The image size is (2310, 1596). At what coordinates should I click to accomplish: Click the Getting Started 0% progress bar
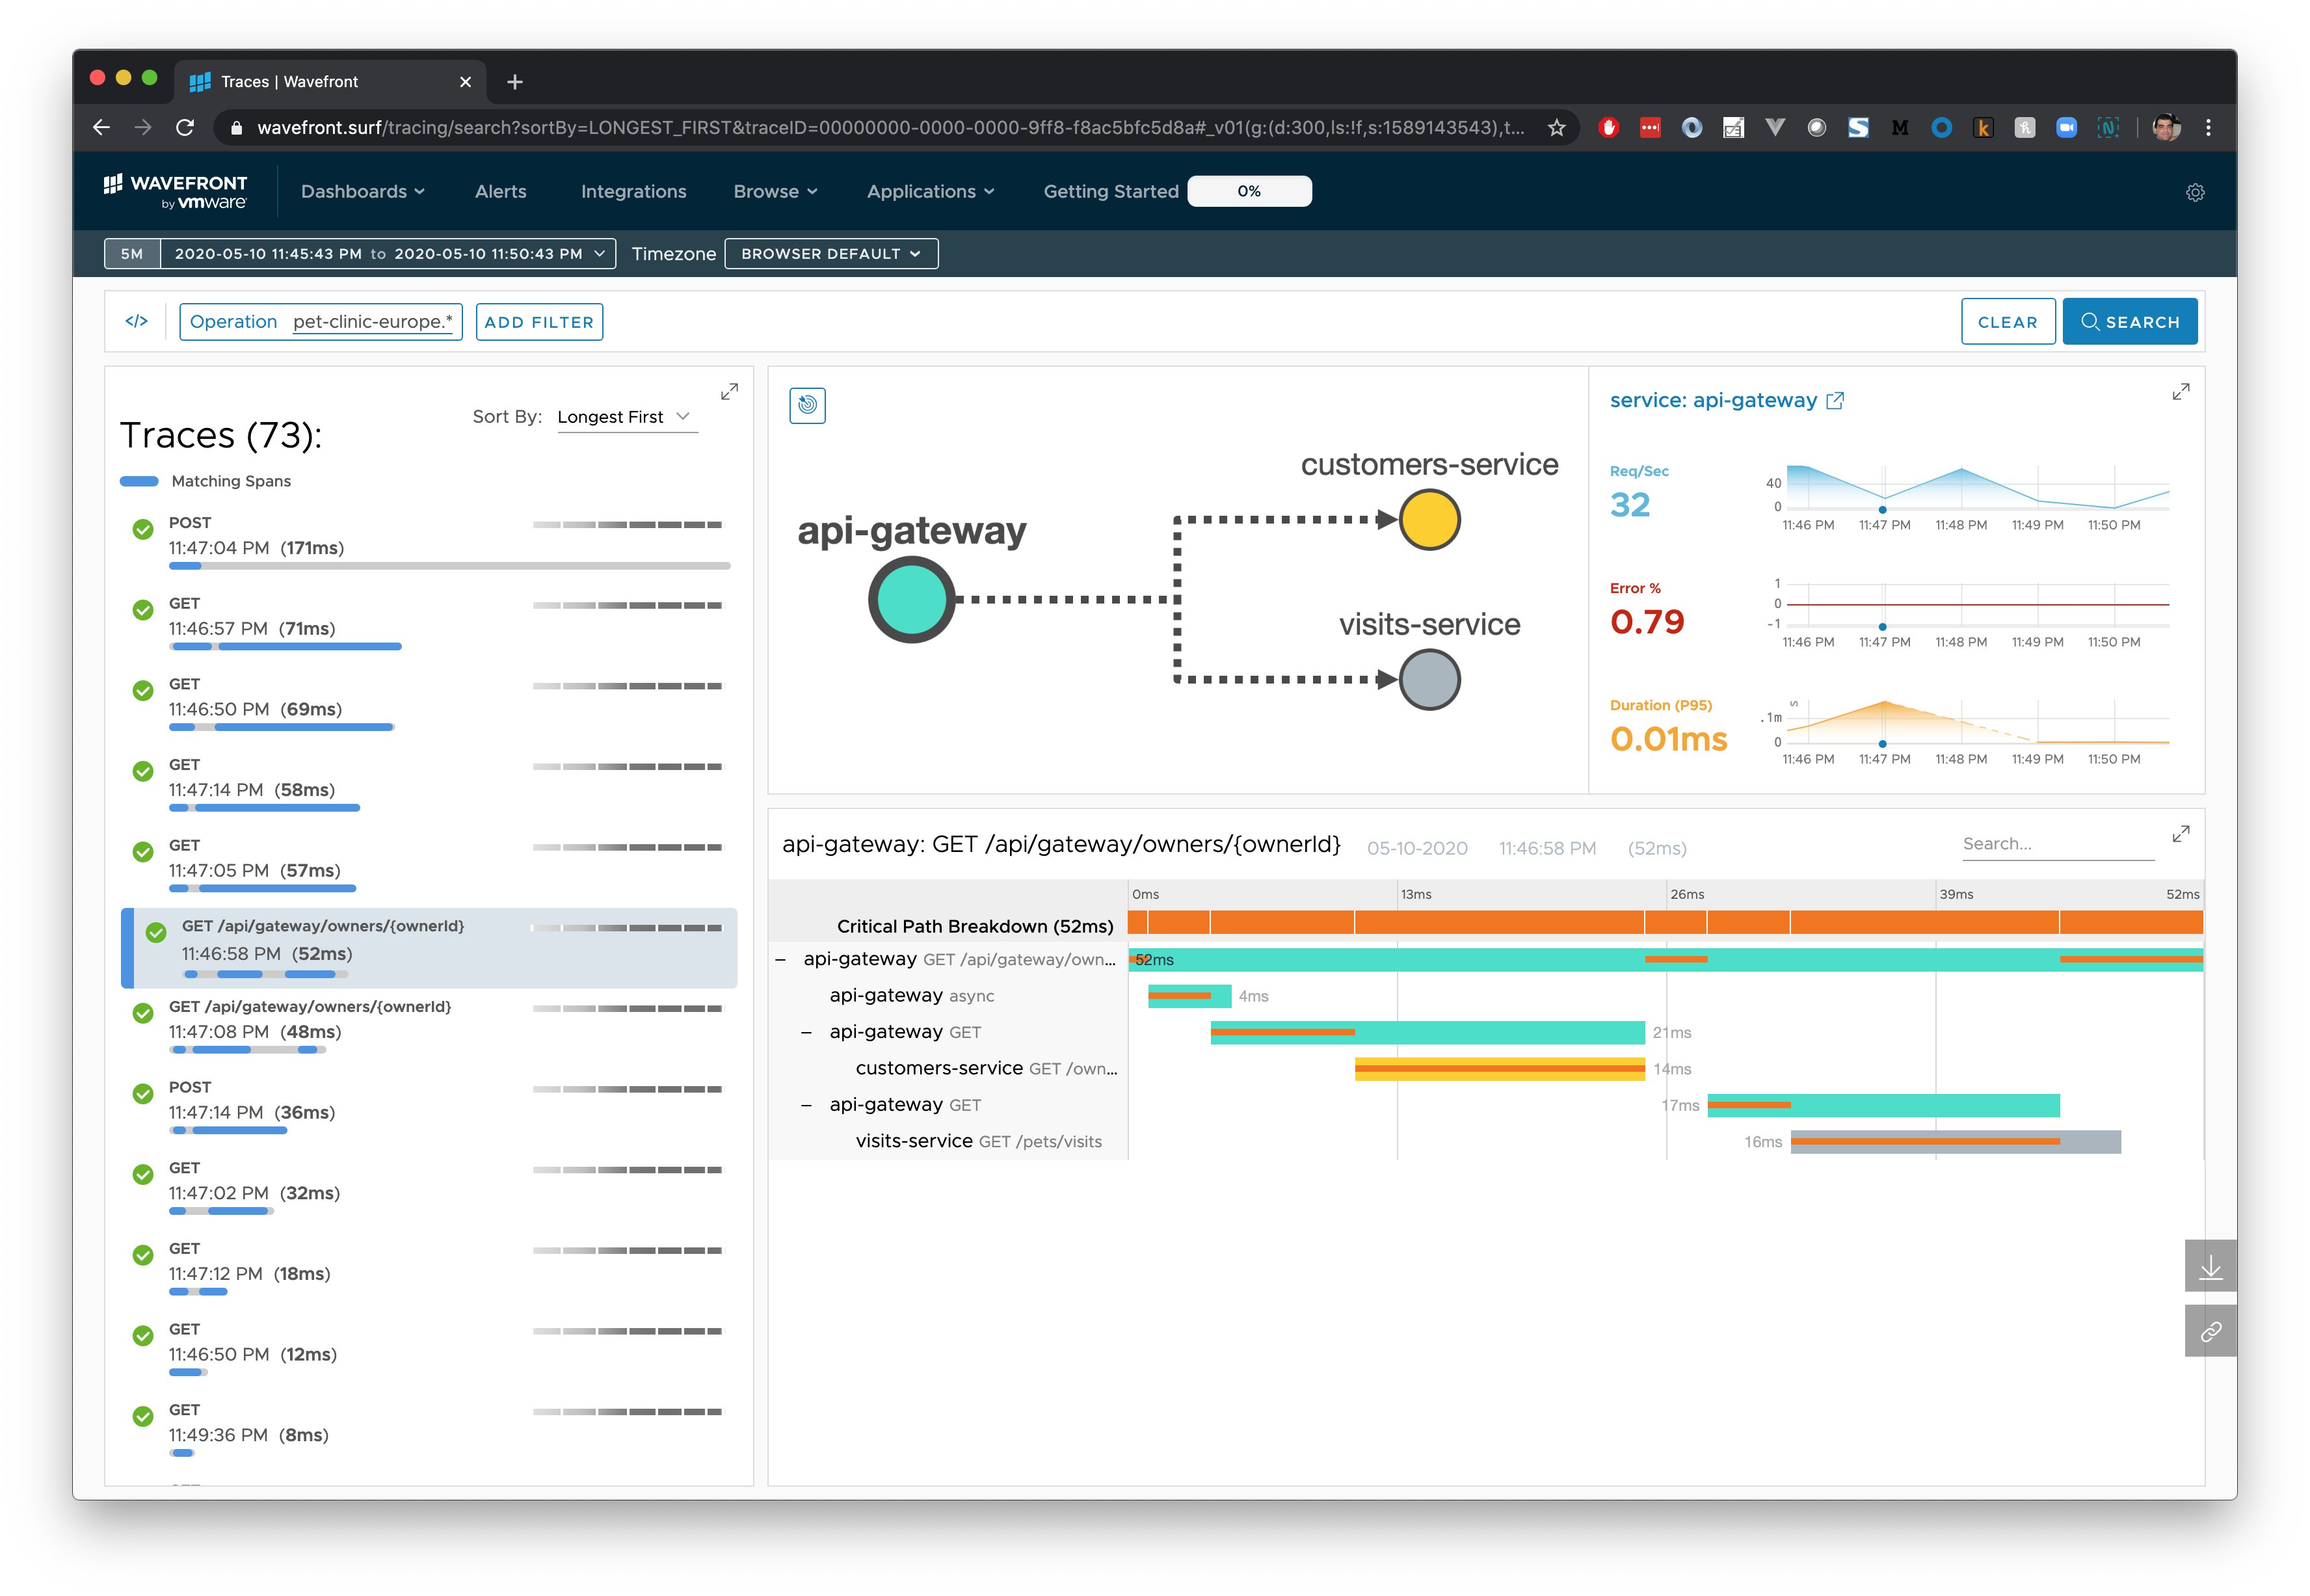click(x=1249, y=191)
